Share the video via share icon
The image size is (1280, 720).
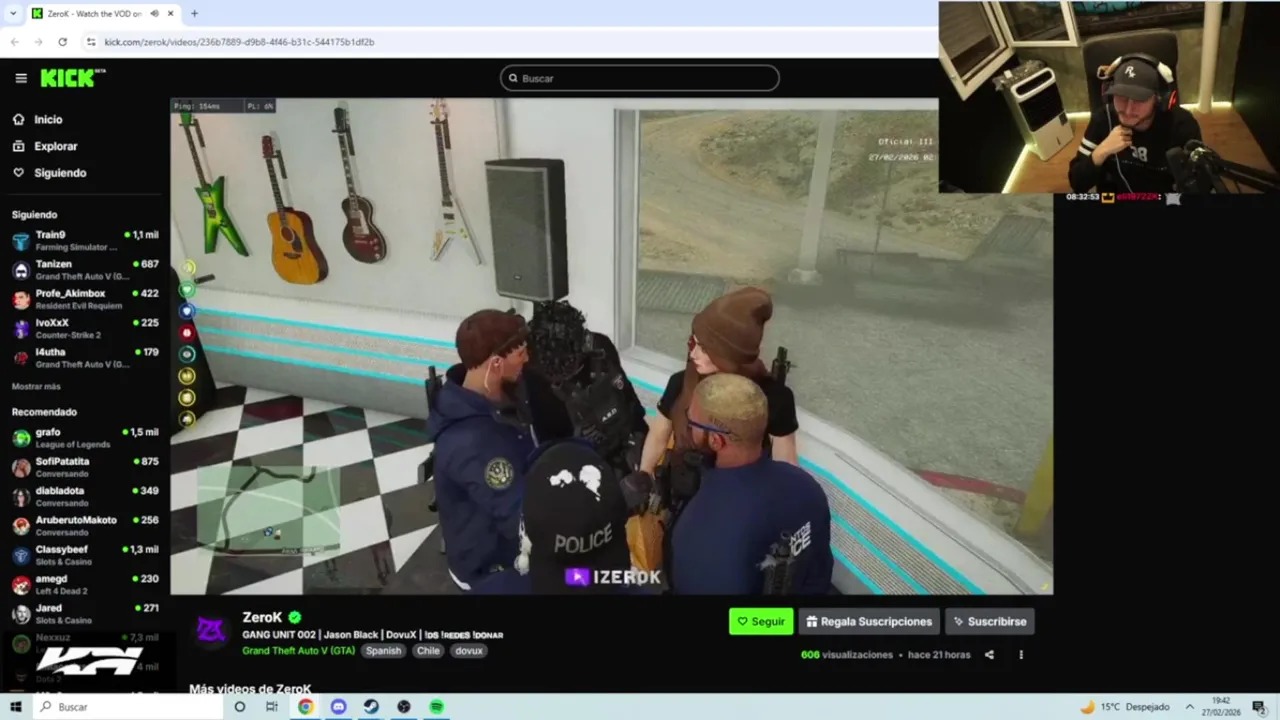tap(989, 655)
